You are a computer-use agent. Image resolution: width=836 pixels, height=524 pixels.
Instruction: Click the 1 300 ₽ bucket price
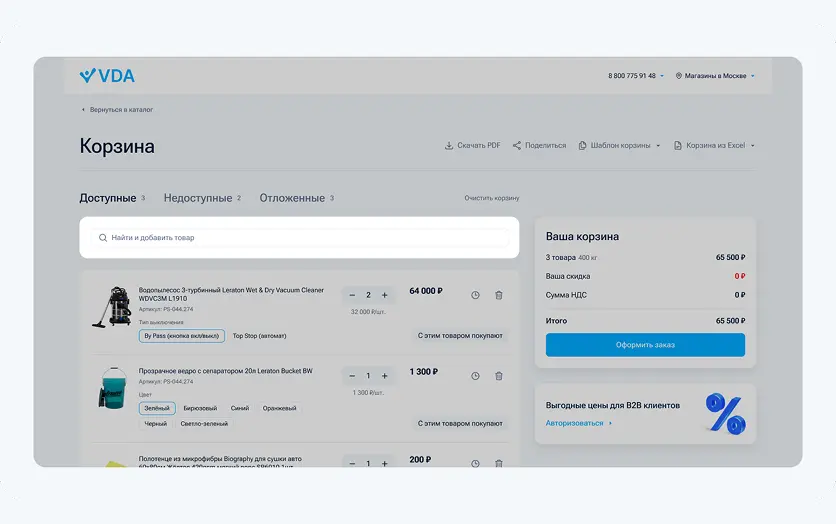click(x=423, y=372)
